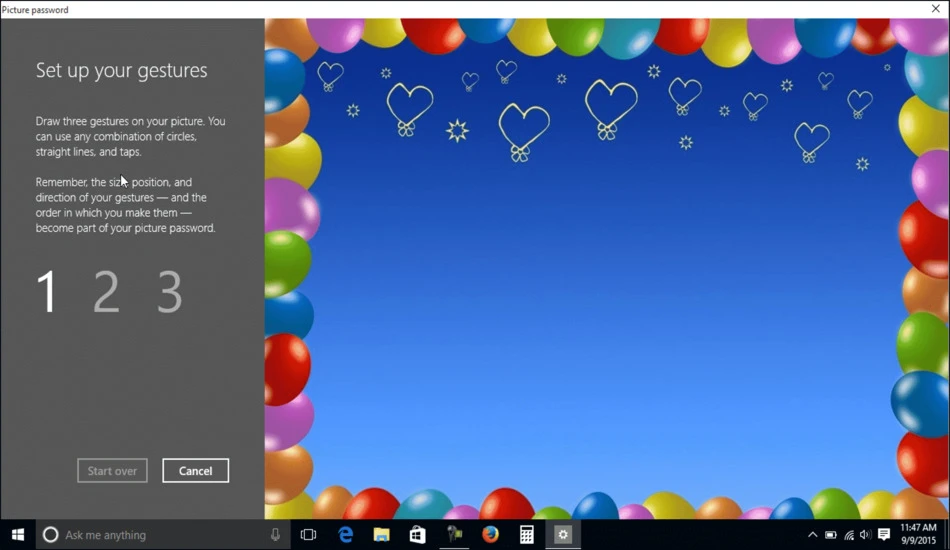
Task: Open the network connections tray icon
Action: coord(849,535)
